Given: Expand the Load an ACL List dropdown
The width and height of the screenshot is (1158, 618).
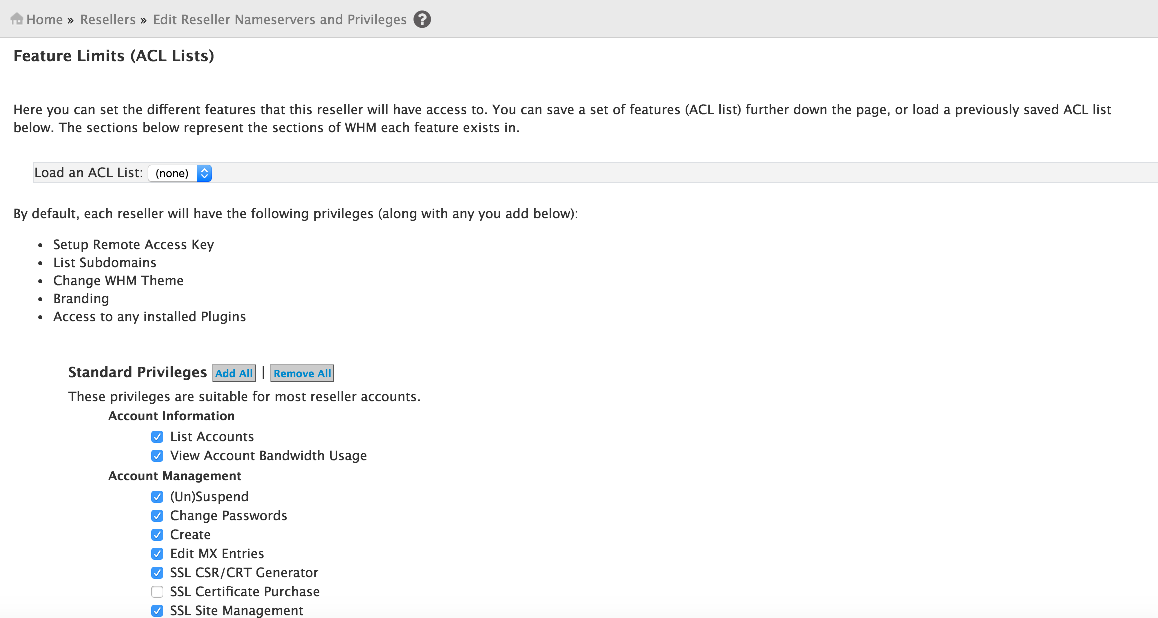Looking at the screenshot, I should (180, 173).
